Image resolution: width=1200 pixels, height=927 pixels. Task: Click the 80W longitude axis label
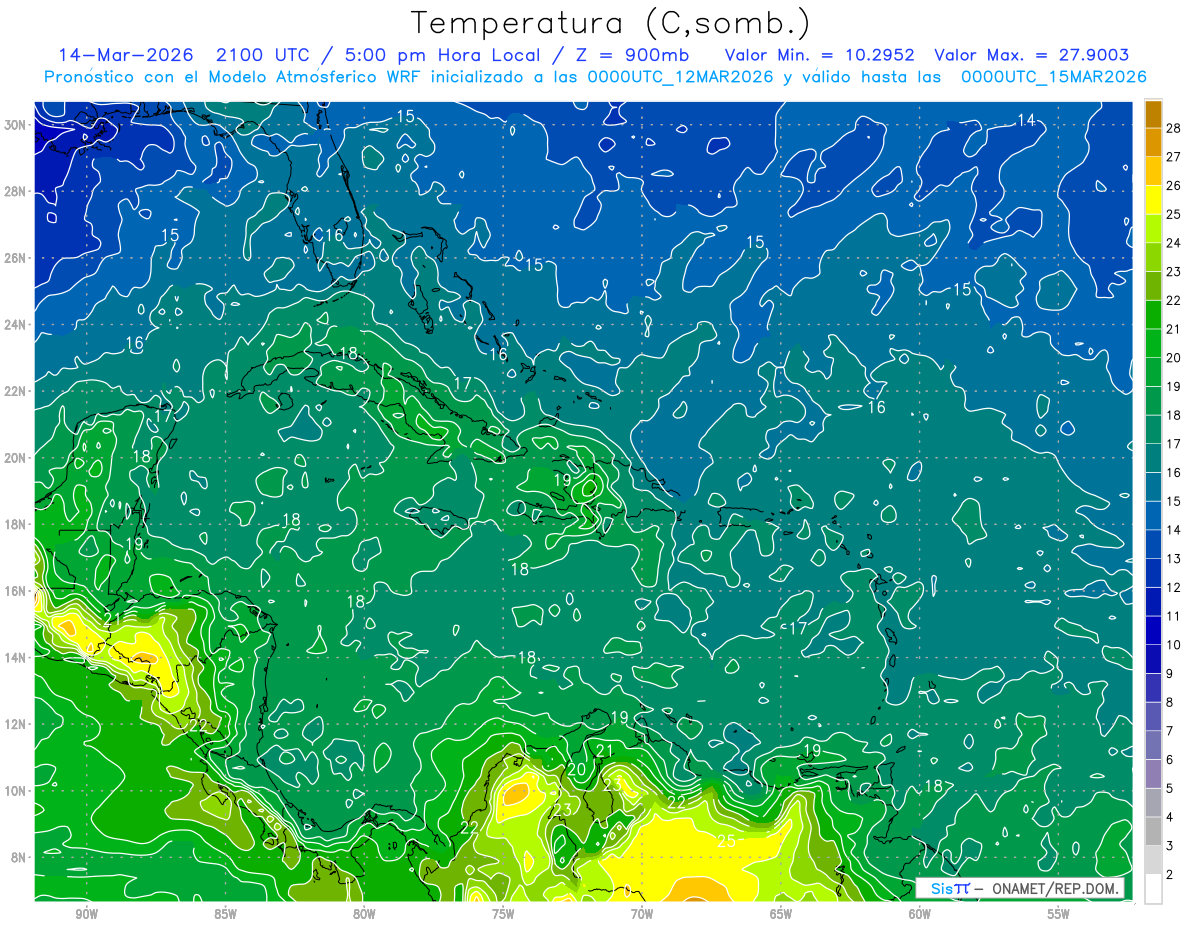coord(364,913)
